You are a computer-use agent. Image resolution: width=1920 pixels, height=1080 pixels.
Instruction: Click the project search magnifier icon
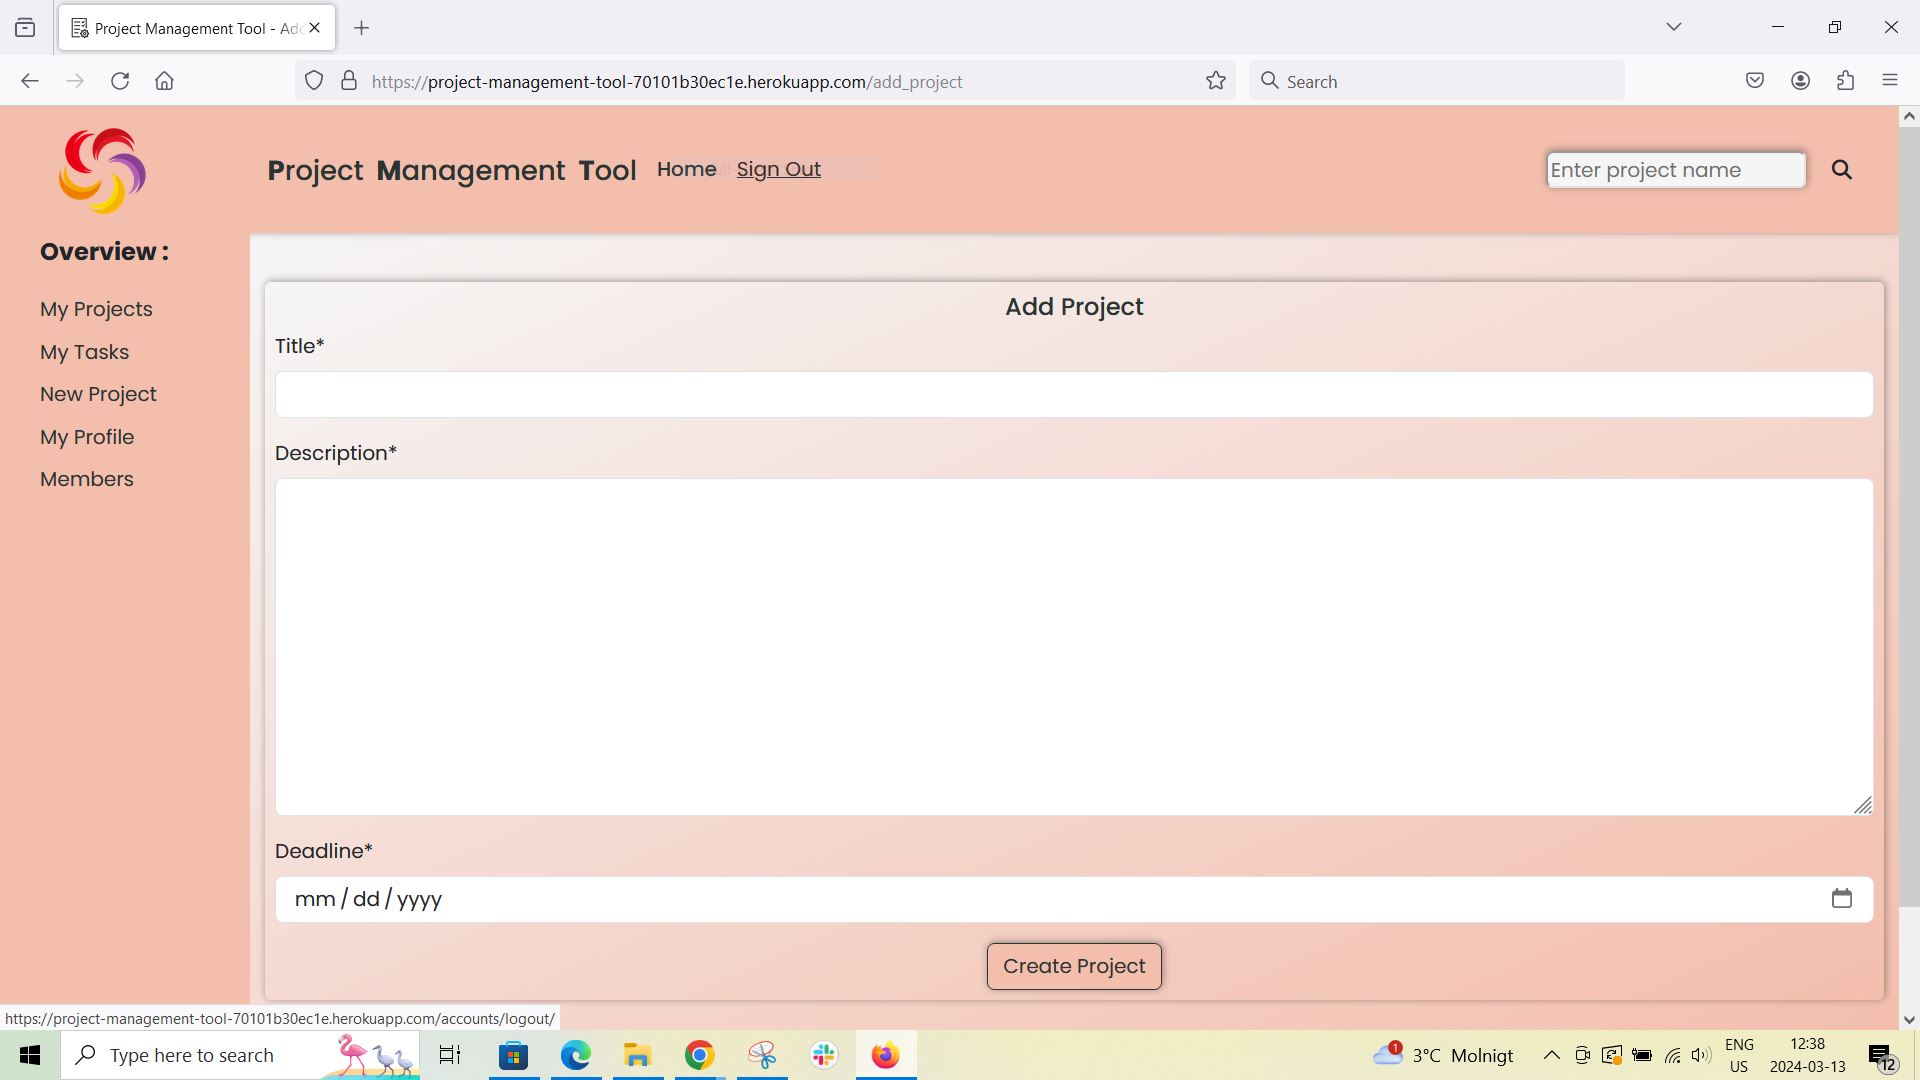click(1841, 169)
